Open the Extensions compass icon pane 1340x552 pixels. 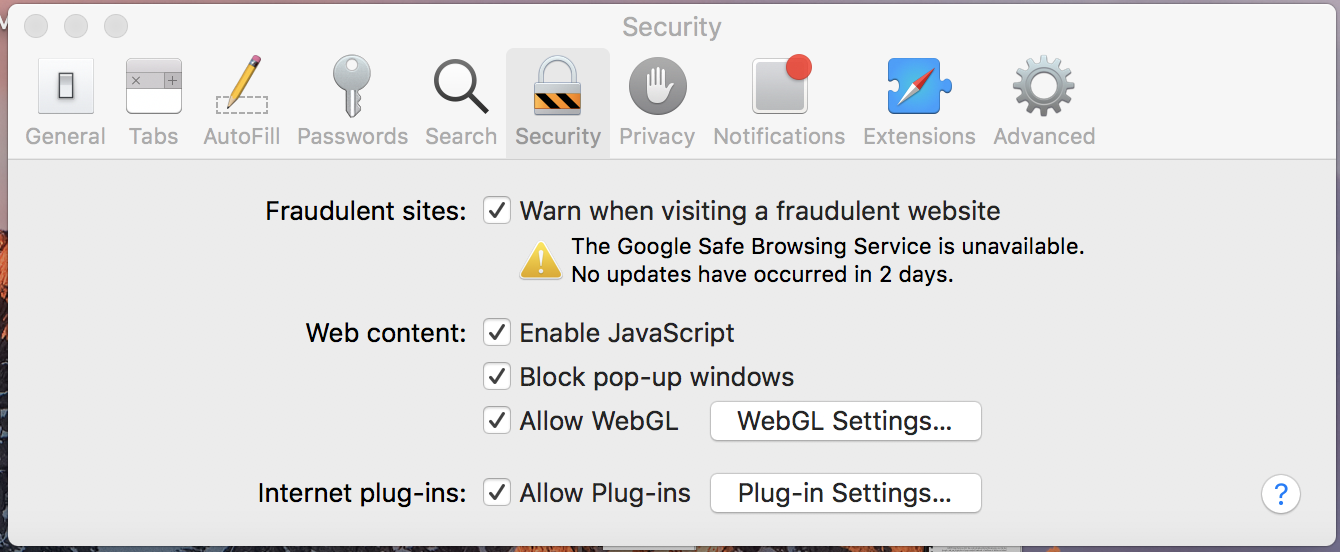(x=919, y=87)
